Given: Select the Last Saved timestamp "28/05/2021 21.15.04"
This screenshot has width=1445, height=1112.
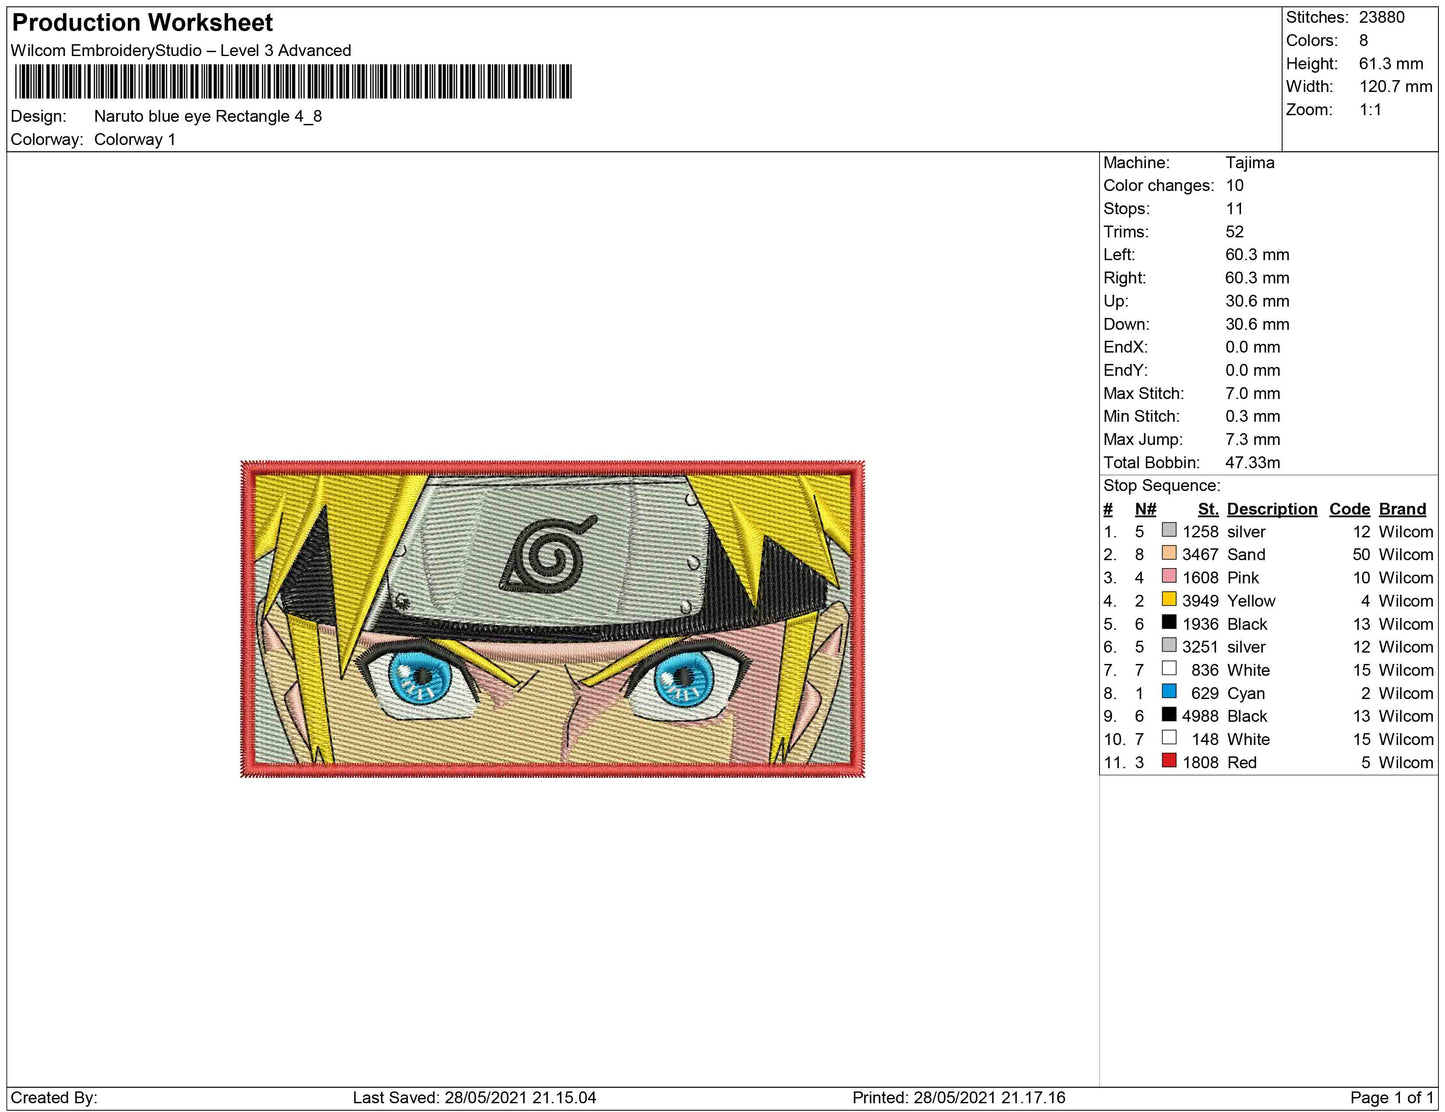Looking at the screenshot, I should click(520, 1098).
